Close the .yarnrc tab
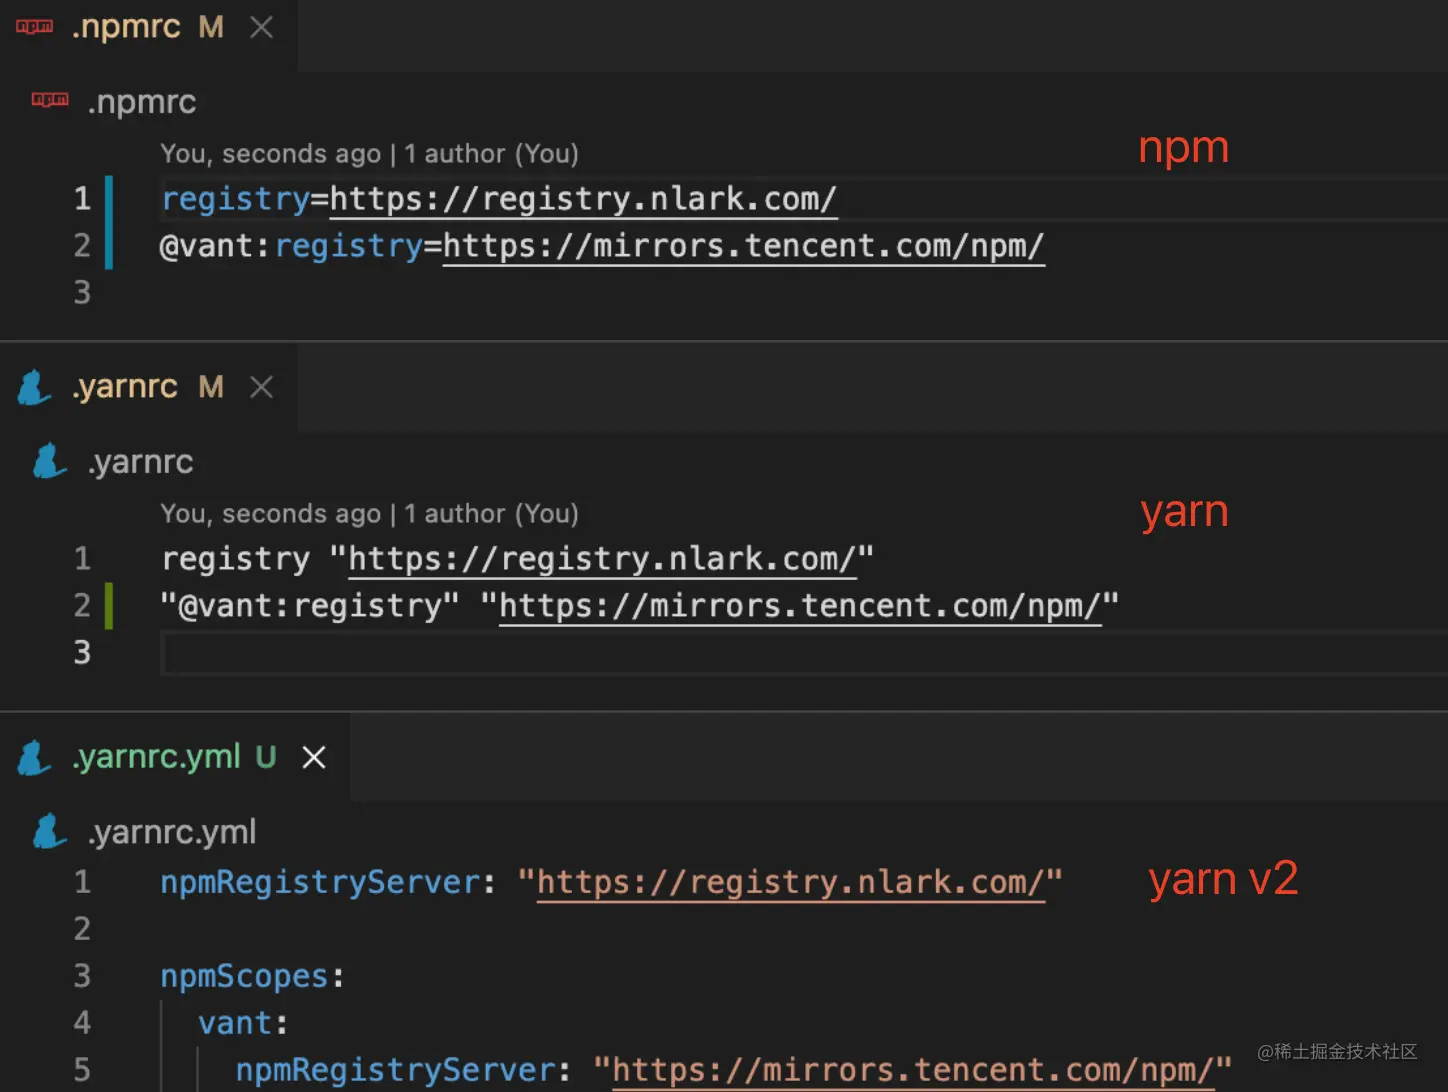1448x1092 pixels. (262, 387)
